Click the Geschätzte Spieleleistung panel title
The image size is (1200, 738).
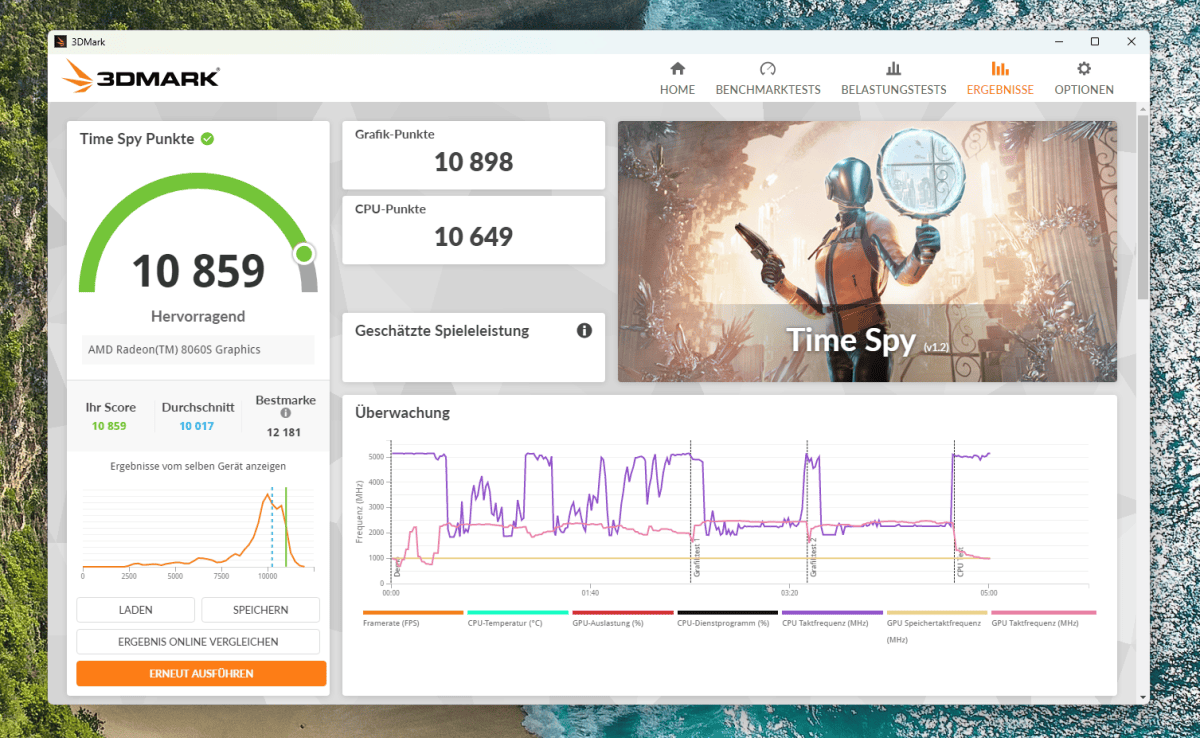point(442,331)
